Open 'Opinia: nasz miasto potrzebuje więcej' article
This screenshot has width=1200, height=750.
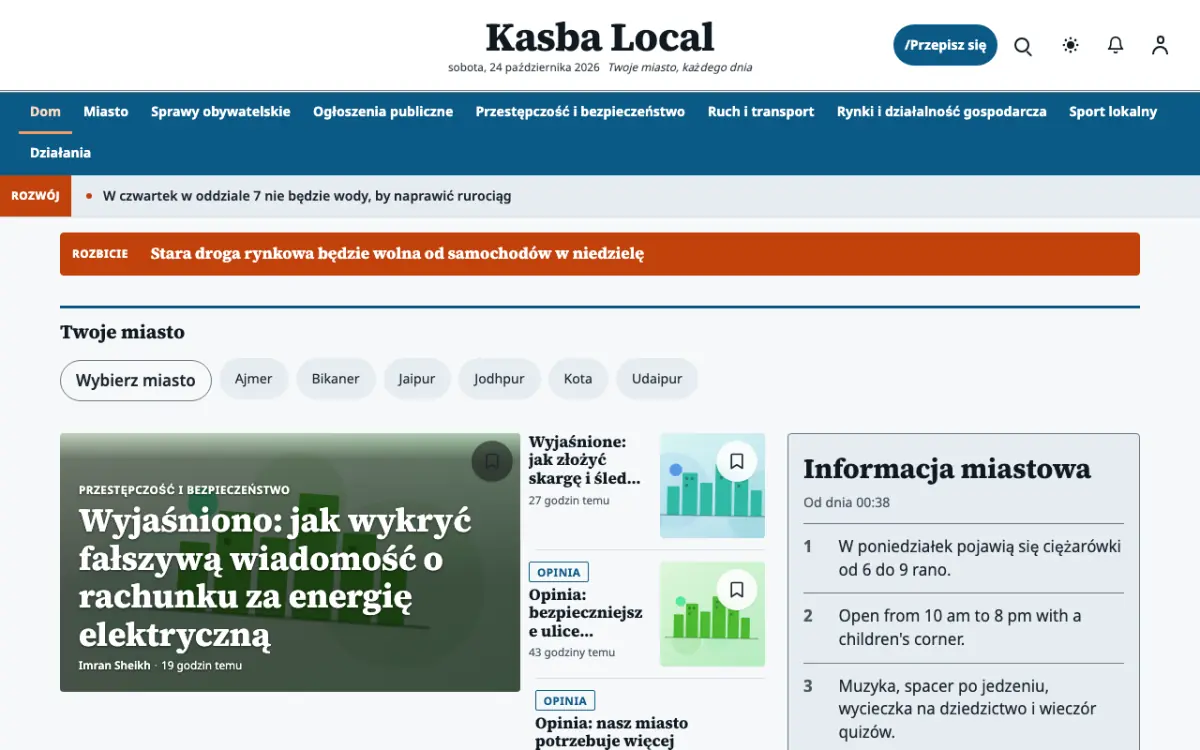tap(612, 732)
